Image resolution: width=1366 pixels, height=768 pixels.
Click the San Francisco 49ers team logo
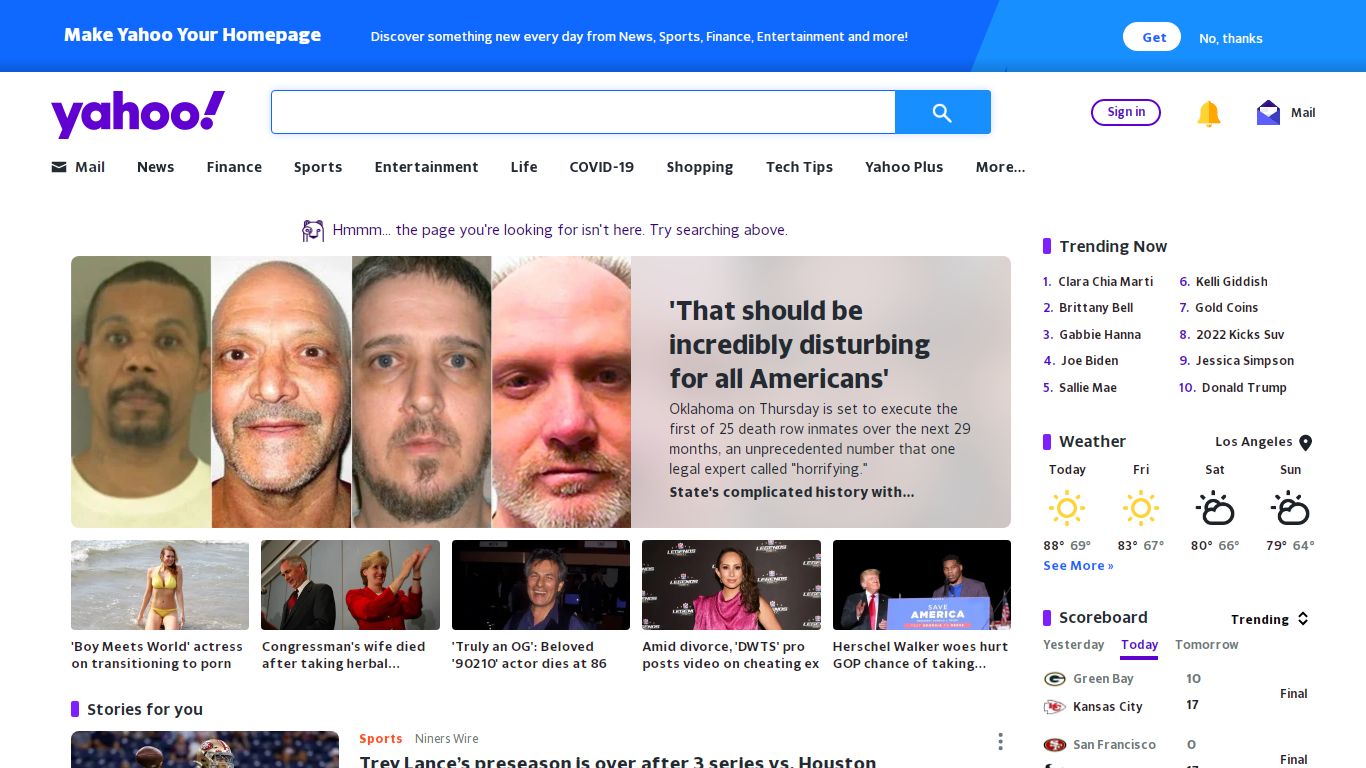click(1054, 745)
